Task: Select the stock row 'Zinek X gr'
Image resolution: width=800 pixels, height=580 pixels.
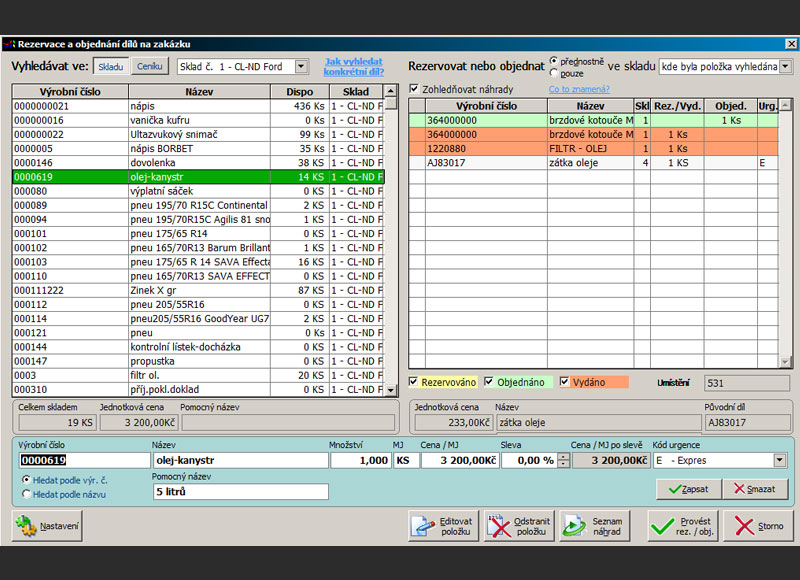Action: pos(198,290)
